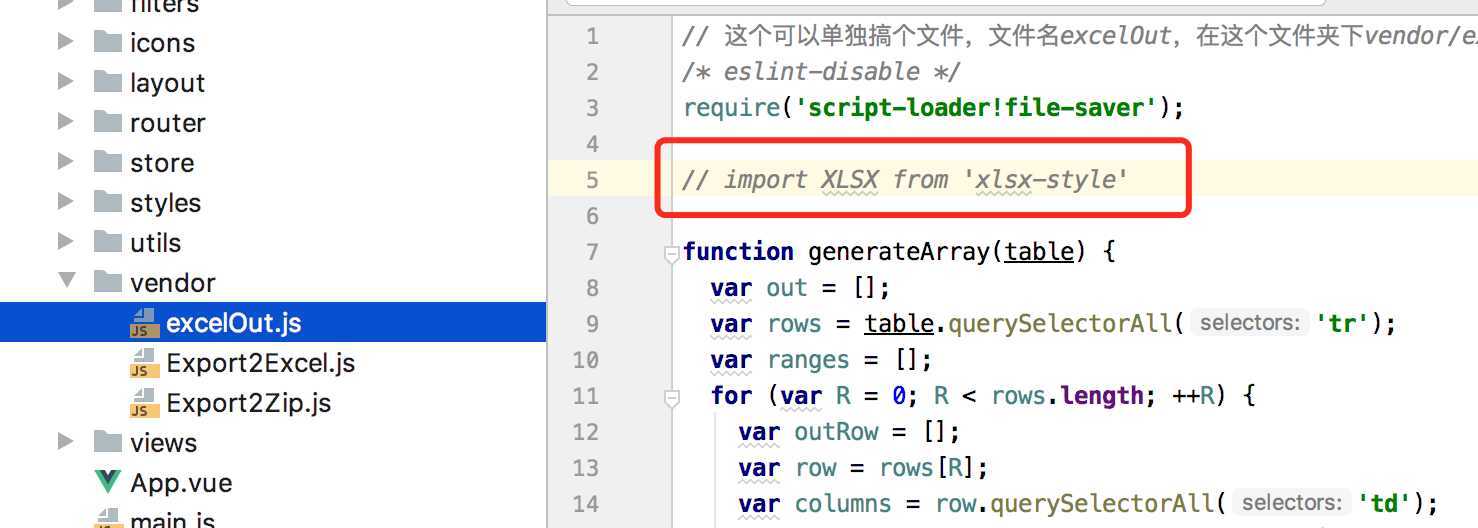Click the 'tr' string on line 9
1478x528 pixels.
tap(1342, 323)
